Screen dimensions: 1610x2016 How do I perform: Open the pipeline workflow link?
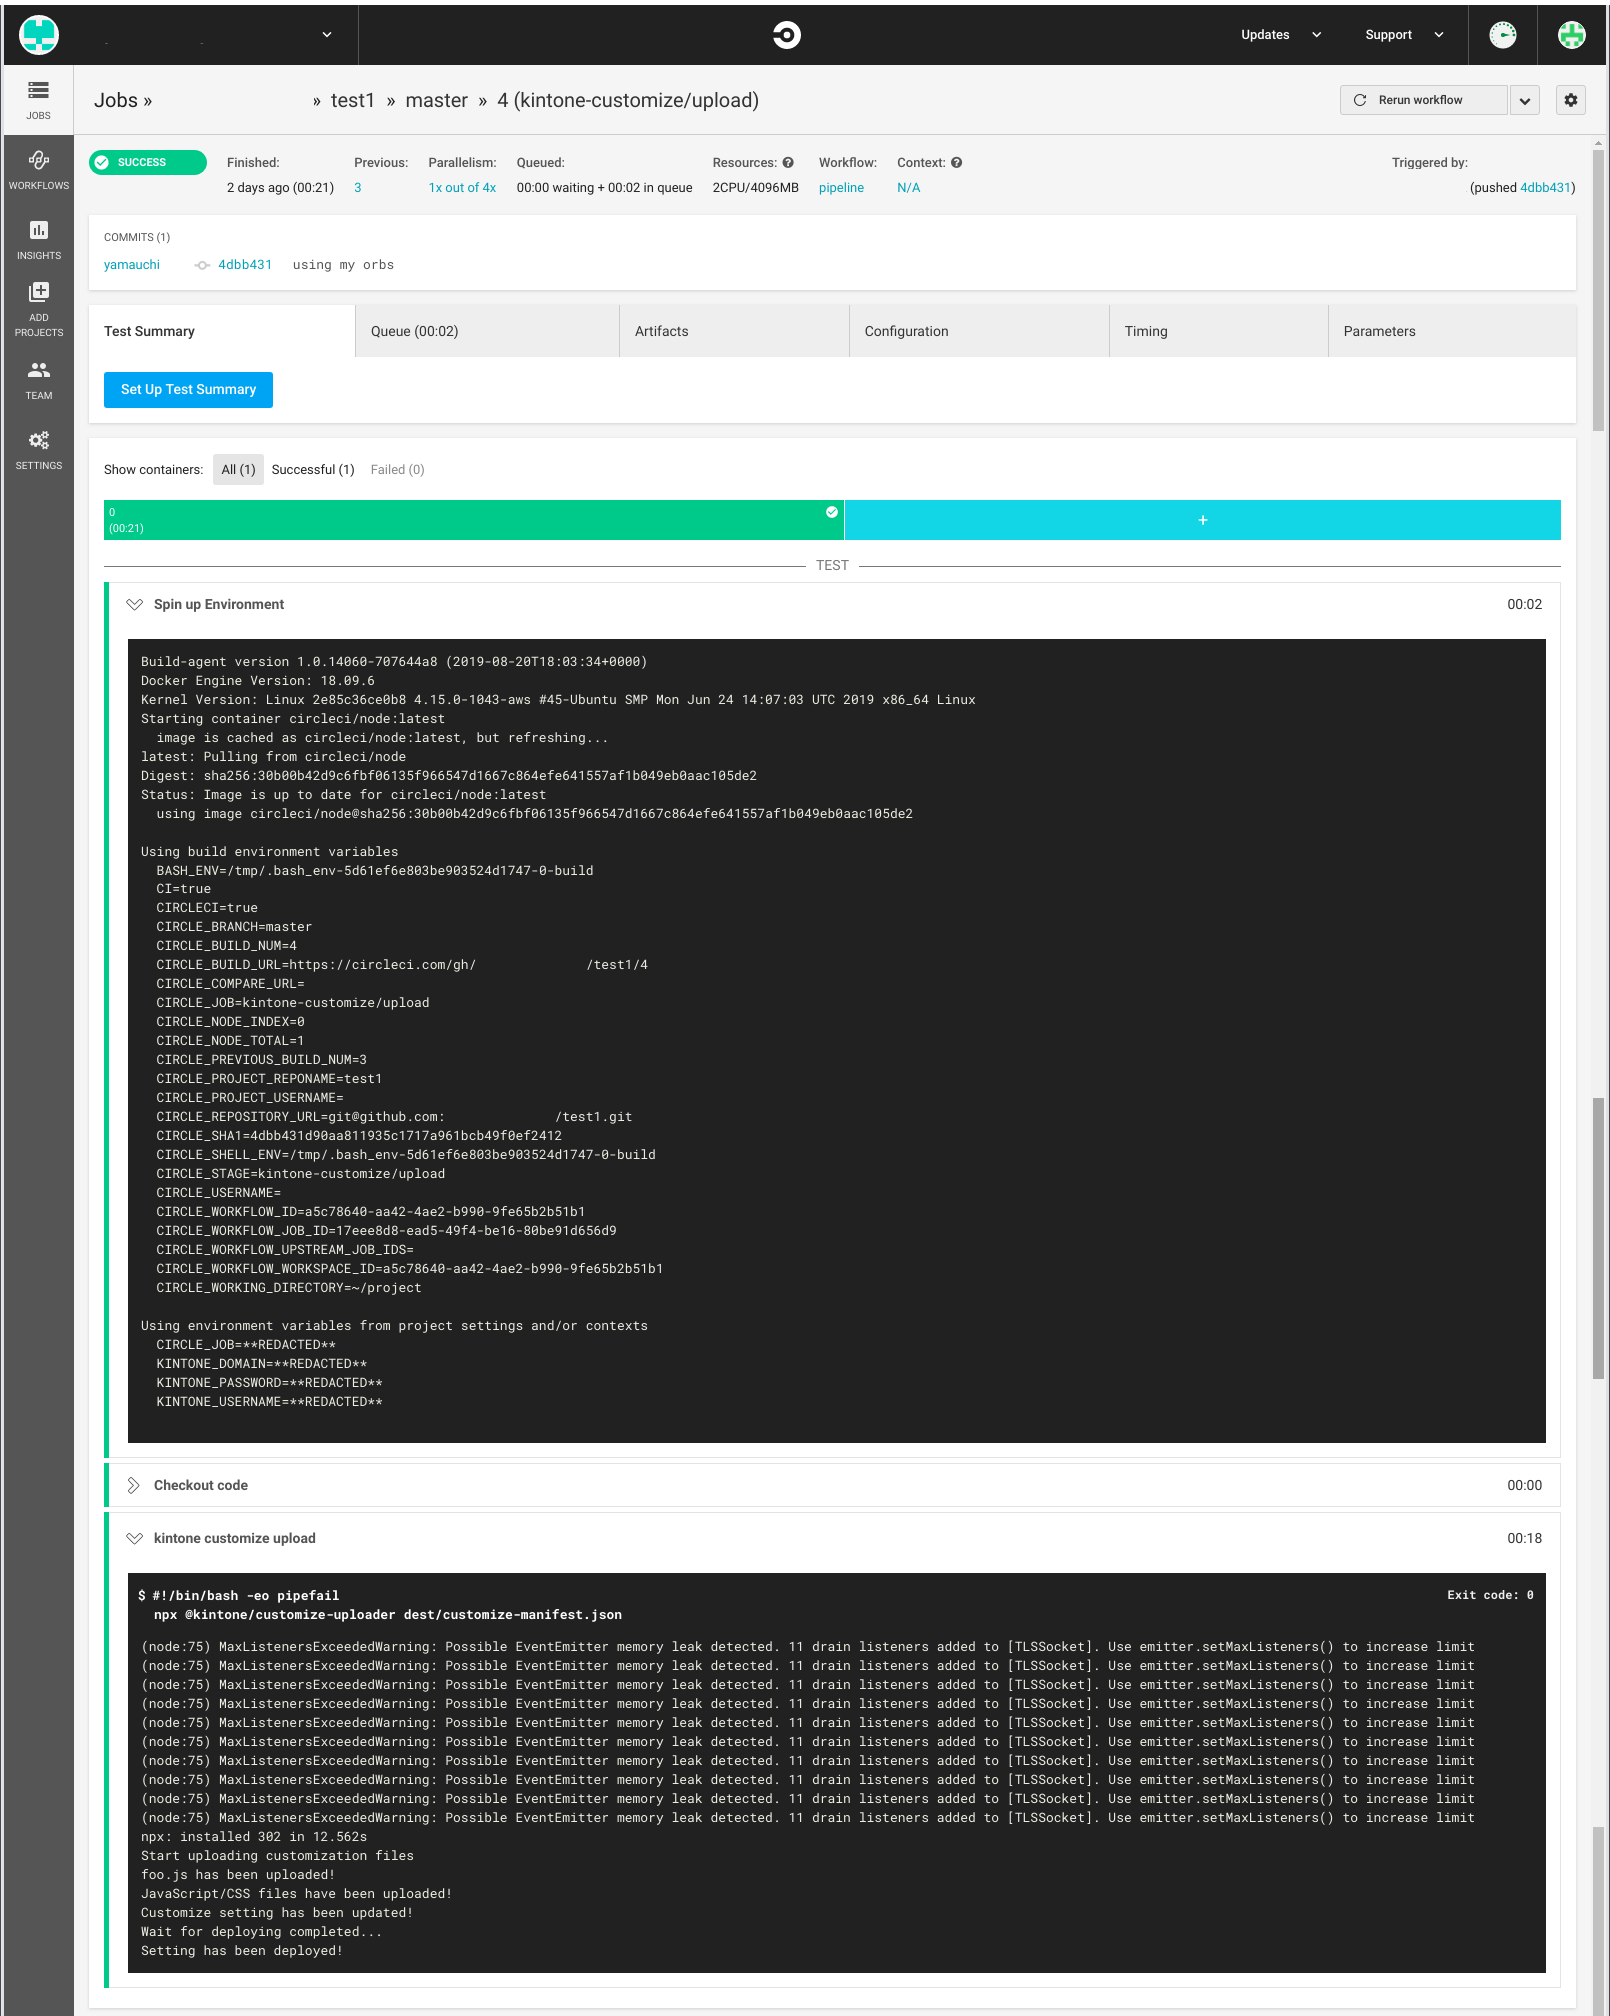[x=841, y=187]
